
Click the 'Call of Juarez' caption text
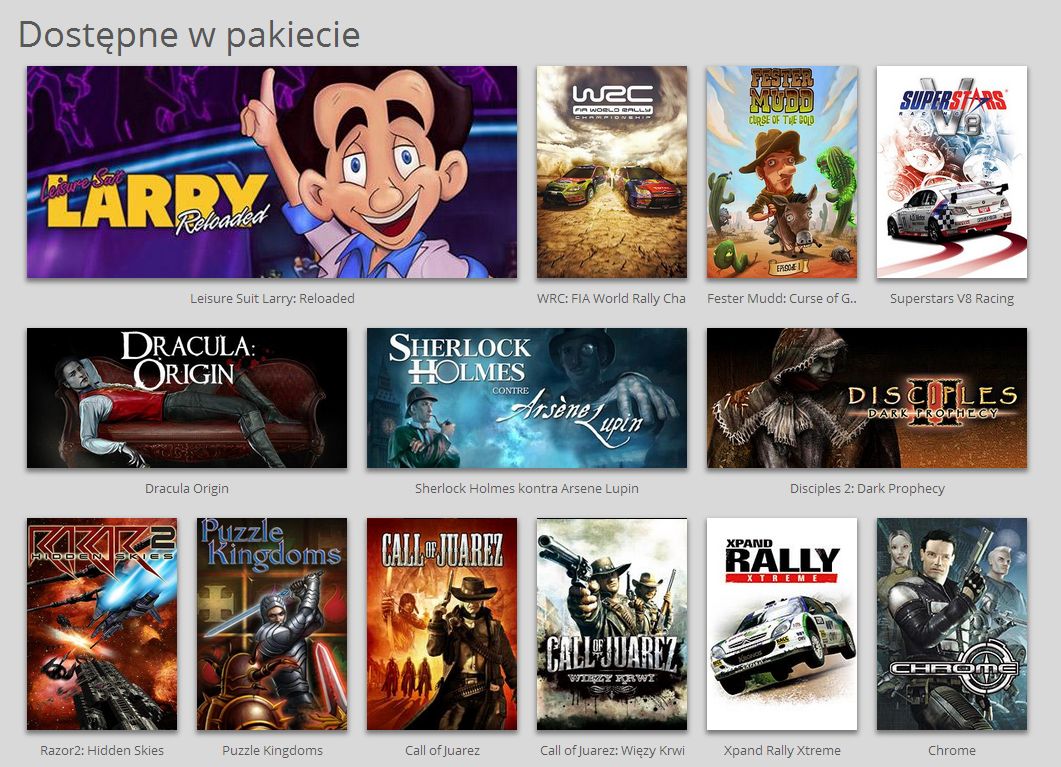(442, 750)
